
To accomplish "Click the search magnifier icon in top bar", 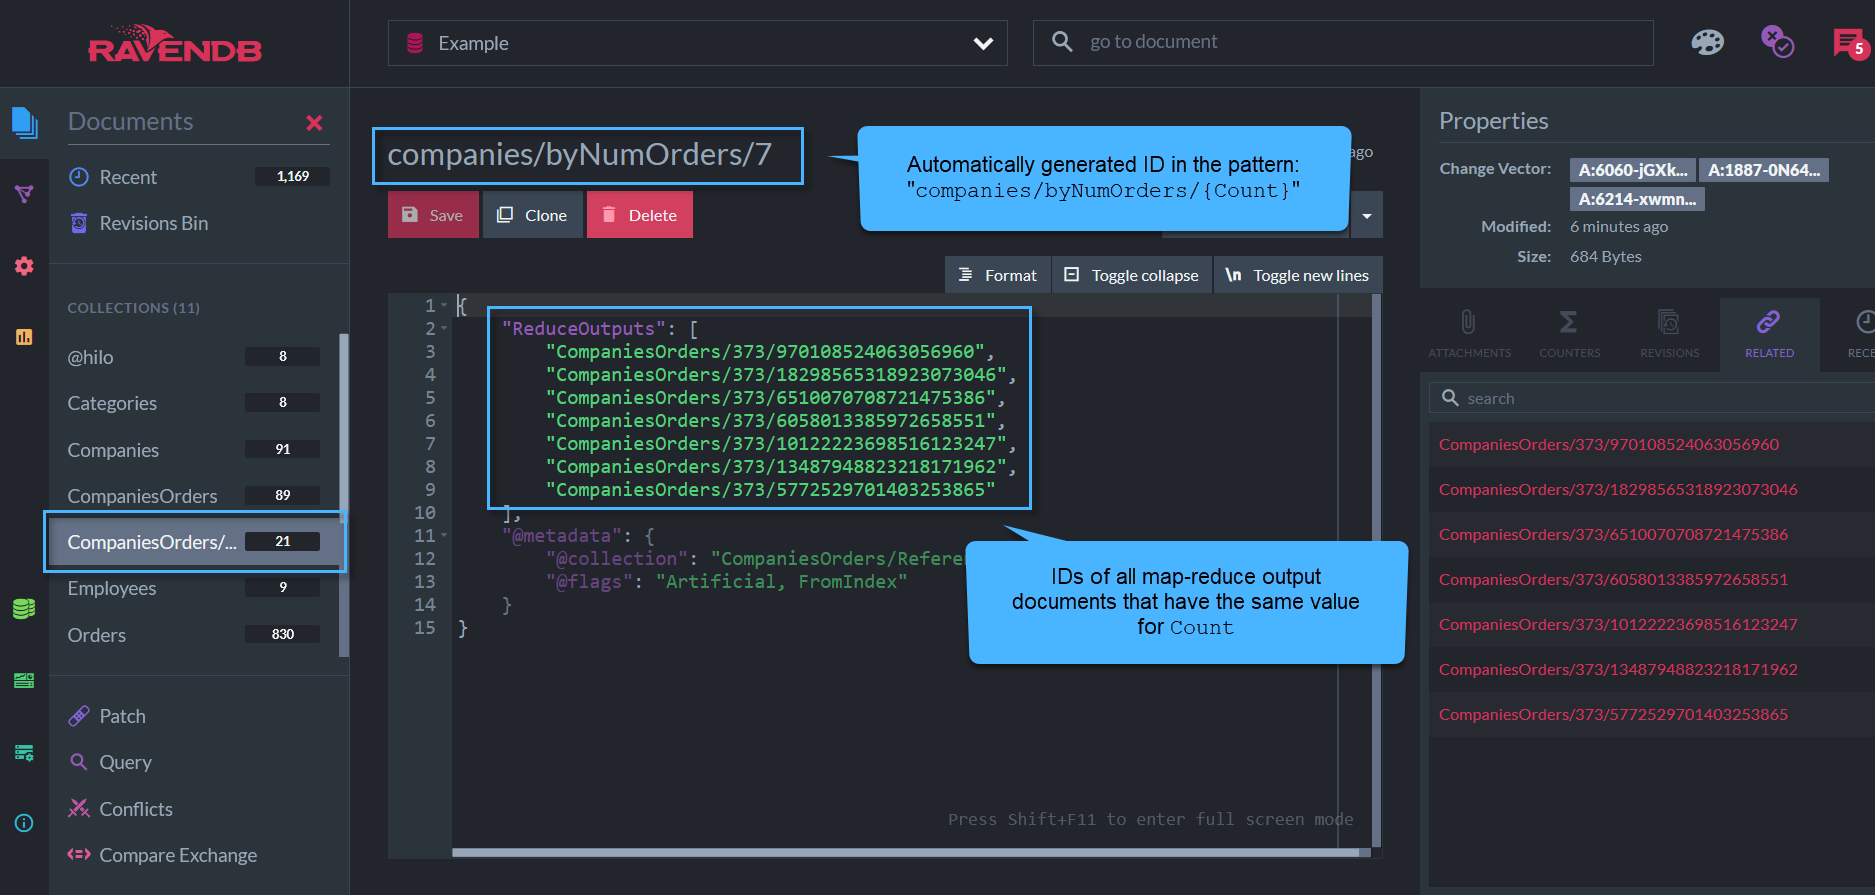I will (1062, 41).
